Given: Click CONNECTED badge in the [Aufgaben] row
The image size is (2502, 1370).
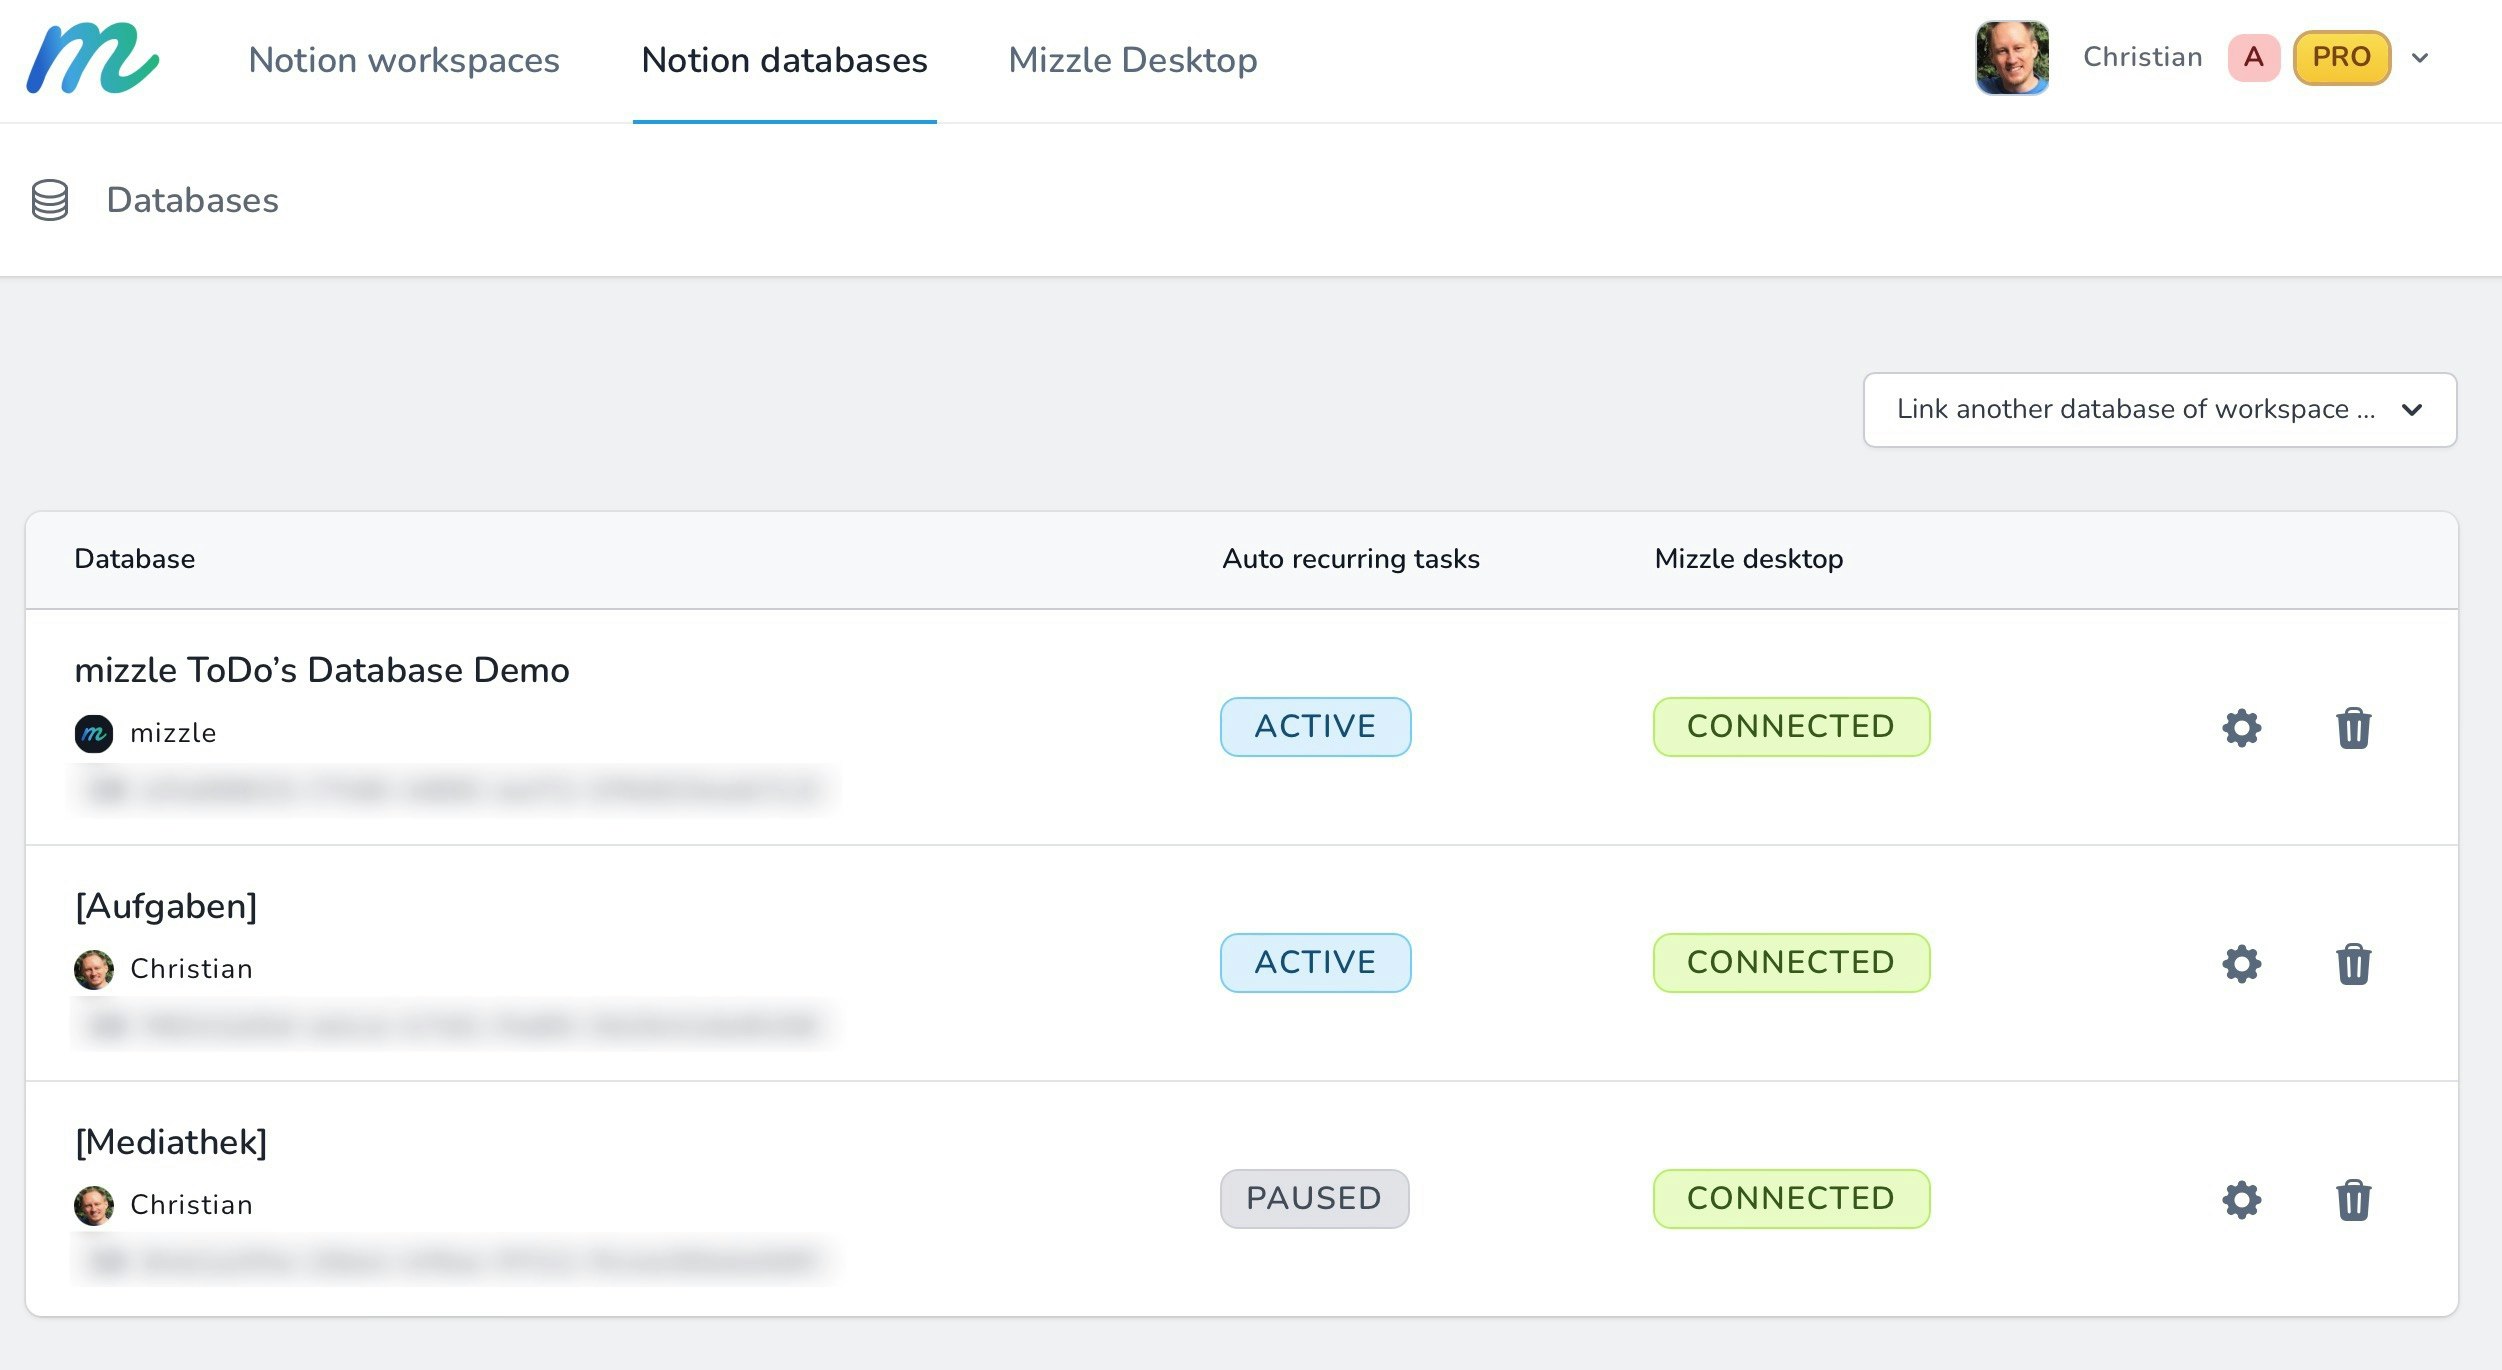Looking at the screenshot, I should pyautogui.click(x=1791, y=963).
